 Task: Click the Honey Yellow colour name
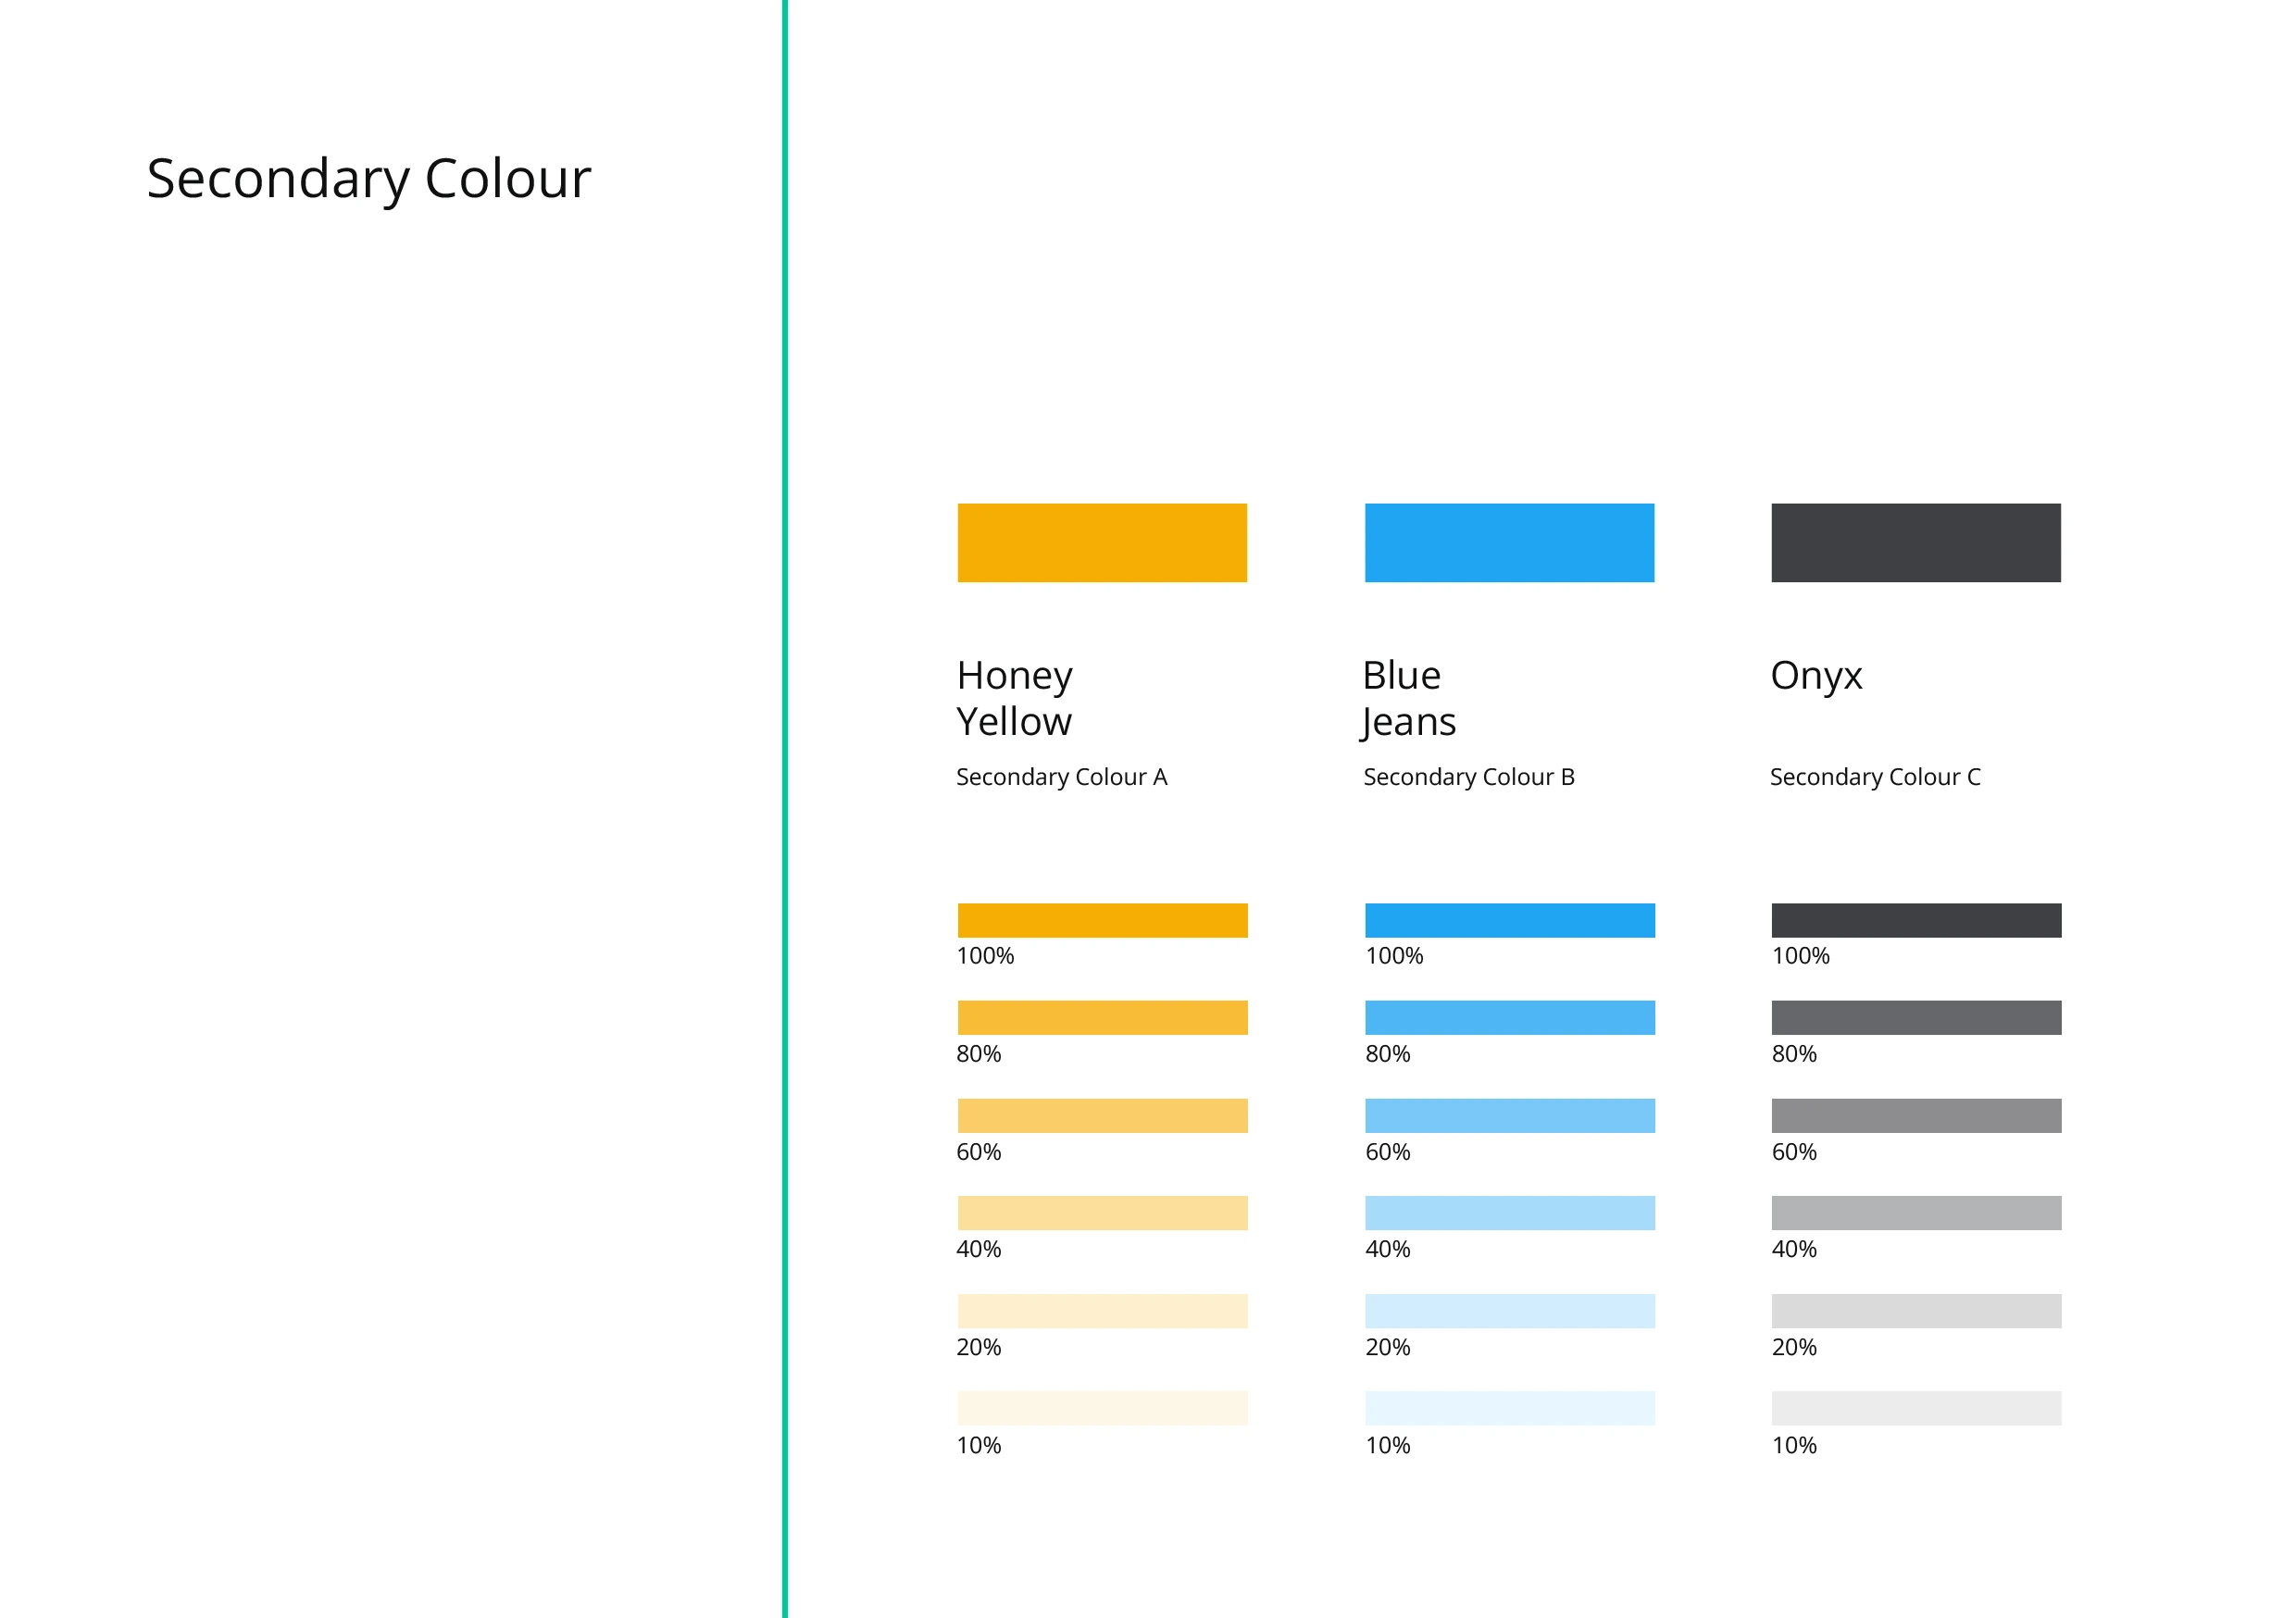(1014, 698)
